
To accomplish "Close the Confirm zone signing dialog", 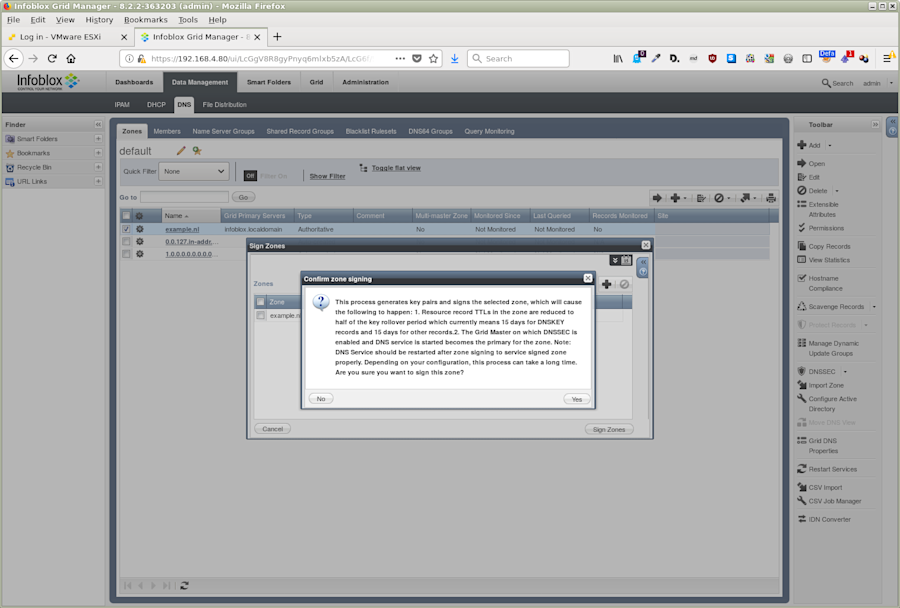I will (x=588, y=278).
